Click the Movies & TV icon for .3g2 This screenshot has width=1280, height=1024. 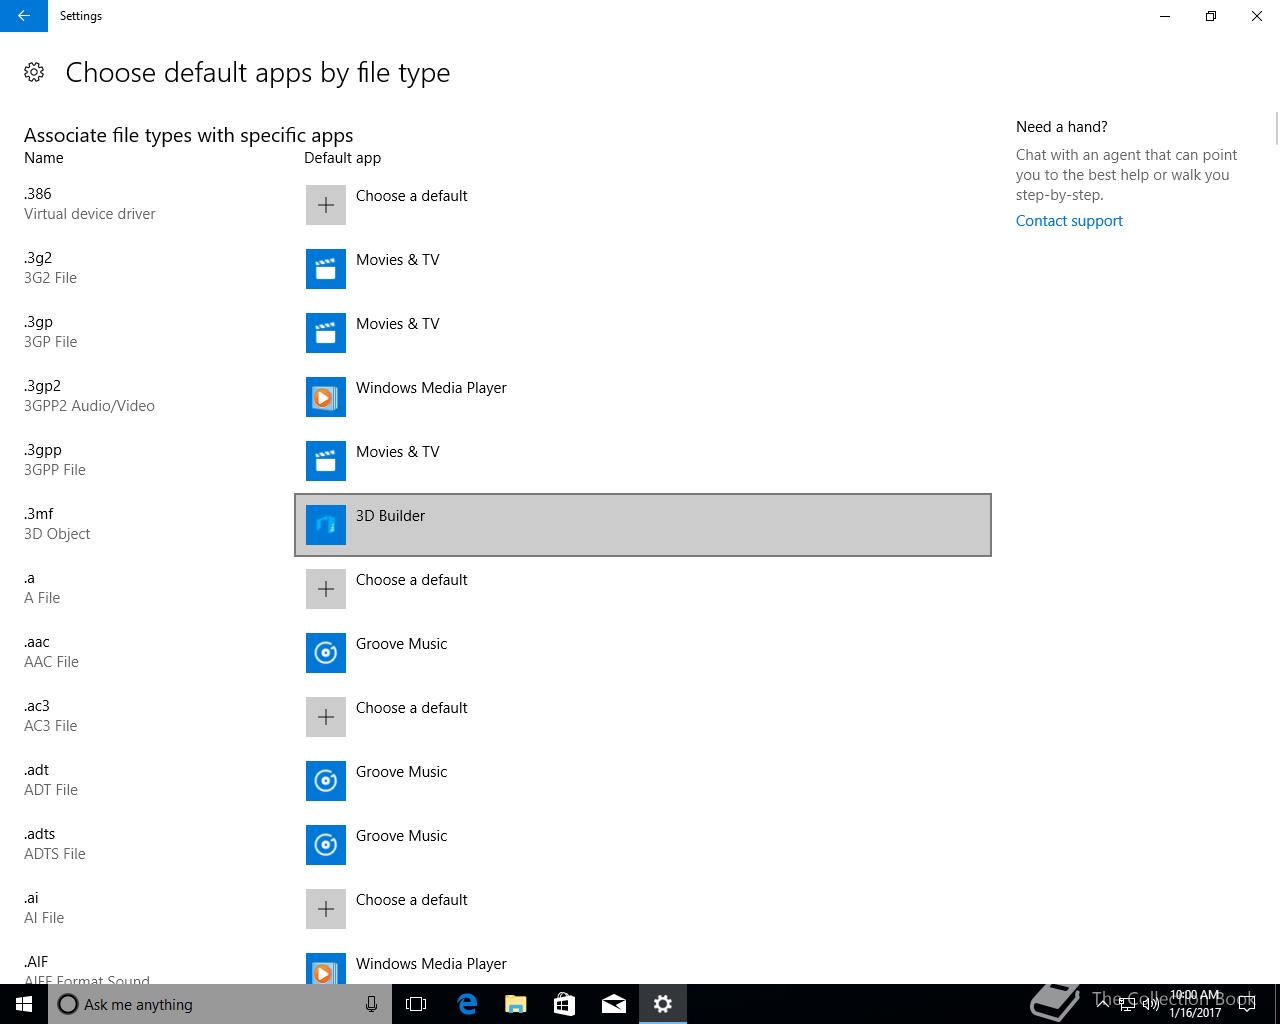(x=326, y=269)
